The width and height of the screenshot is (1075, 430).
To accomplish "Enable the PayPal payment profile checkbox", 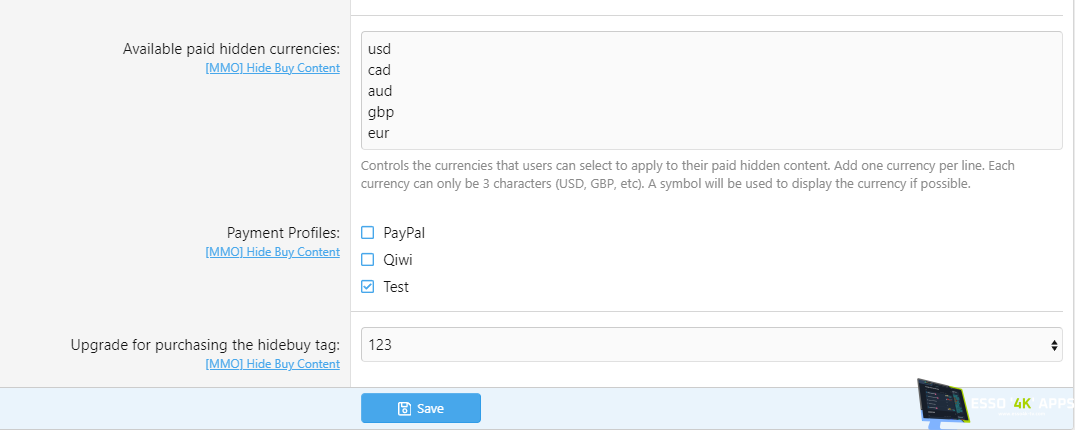I will coord(368,233).
